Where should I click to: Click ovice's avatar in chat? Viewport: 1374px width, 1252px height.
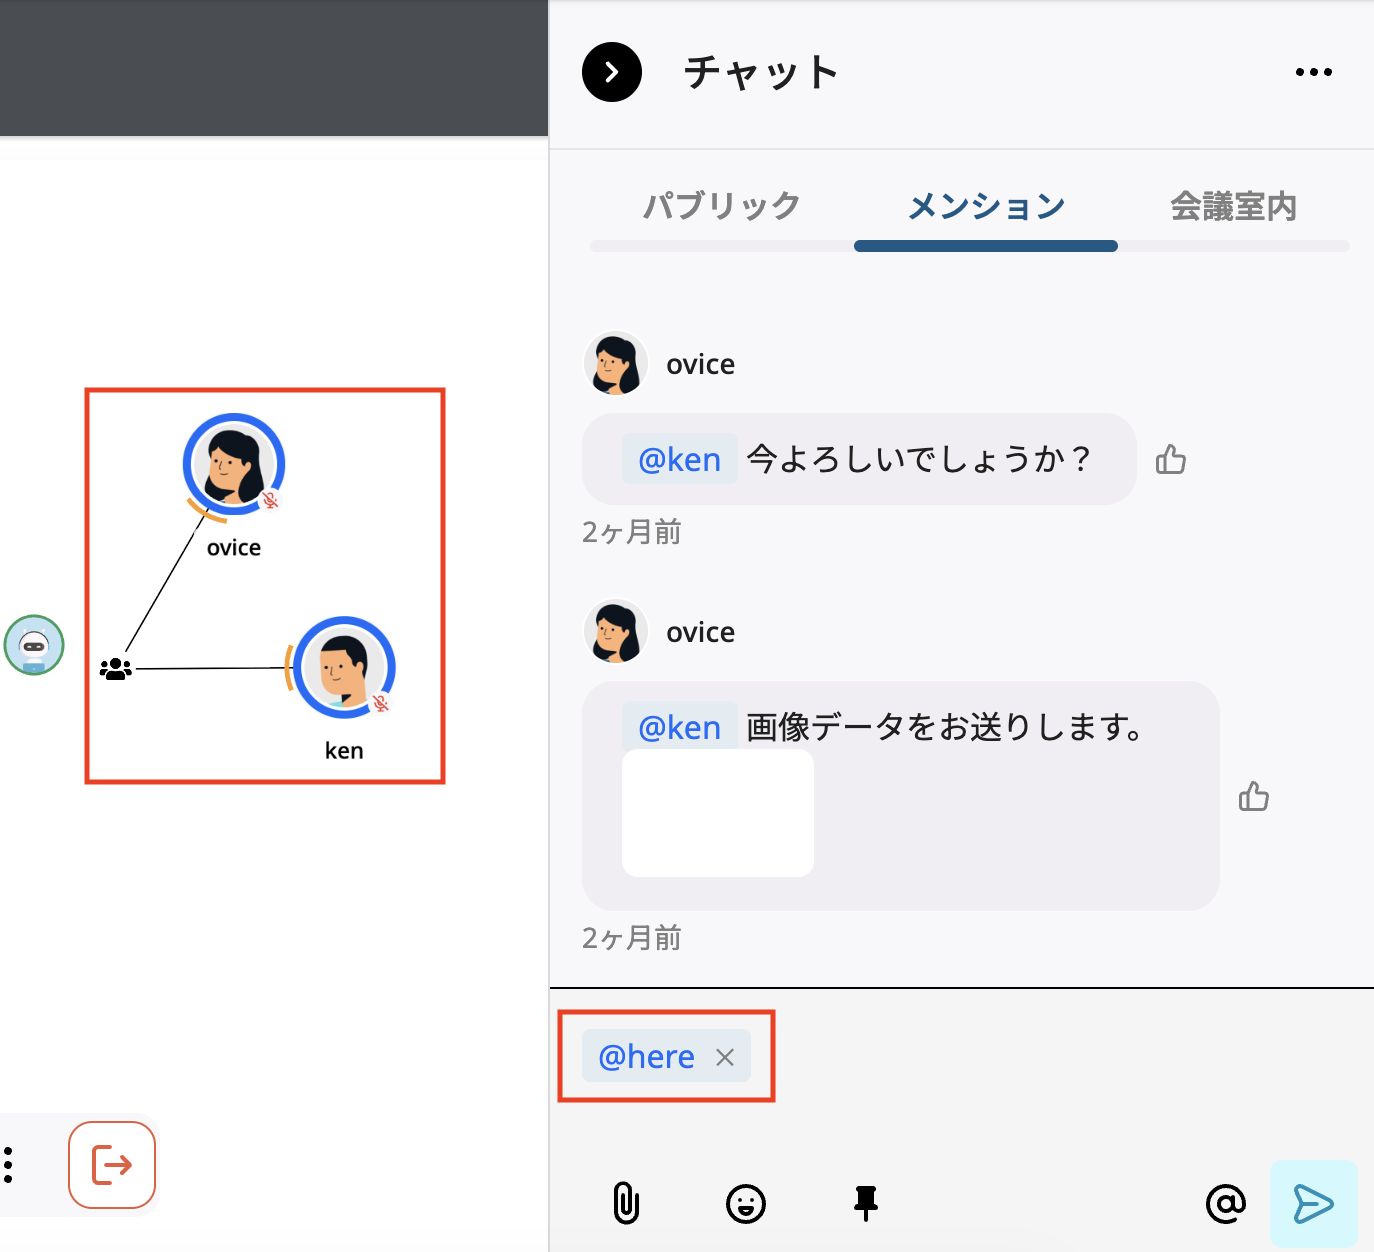pos(616,363)
